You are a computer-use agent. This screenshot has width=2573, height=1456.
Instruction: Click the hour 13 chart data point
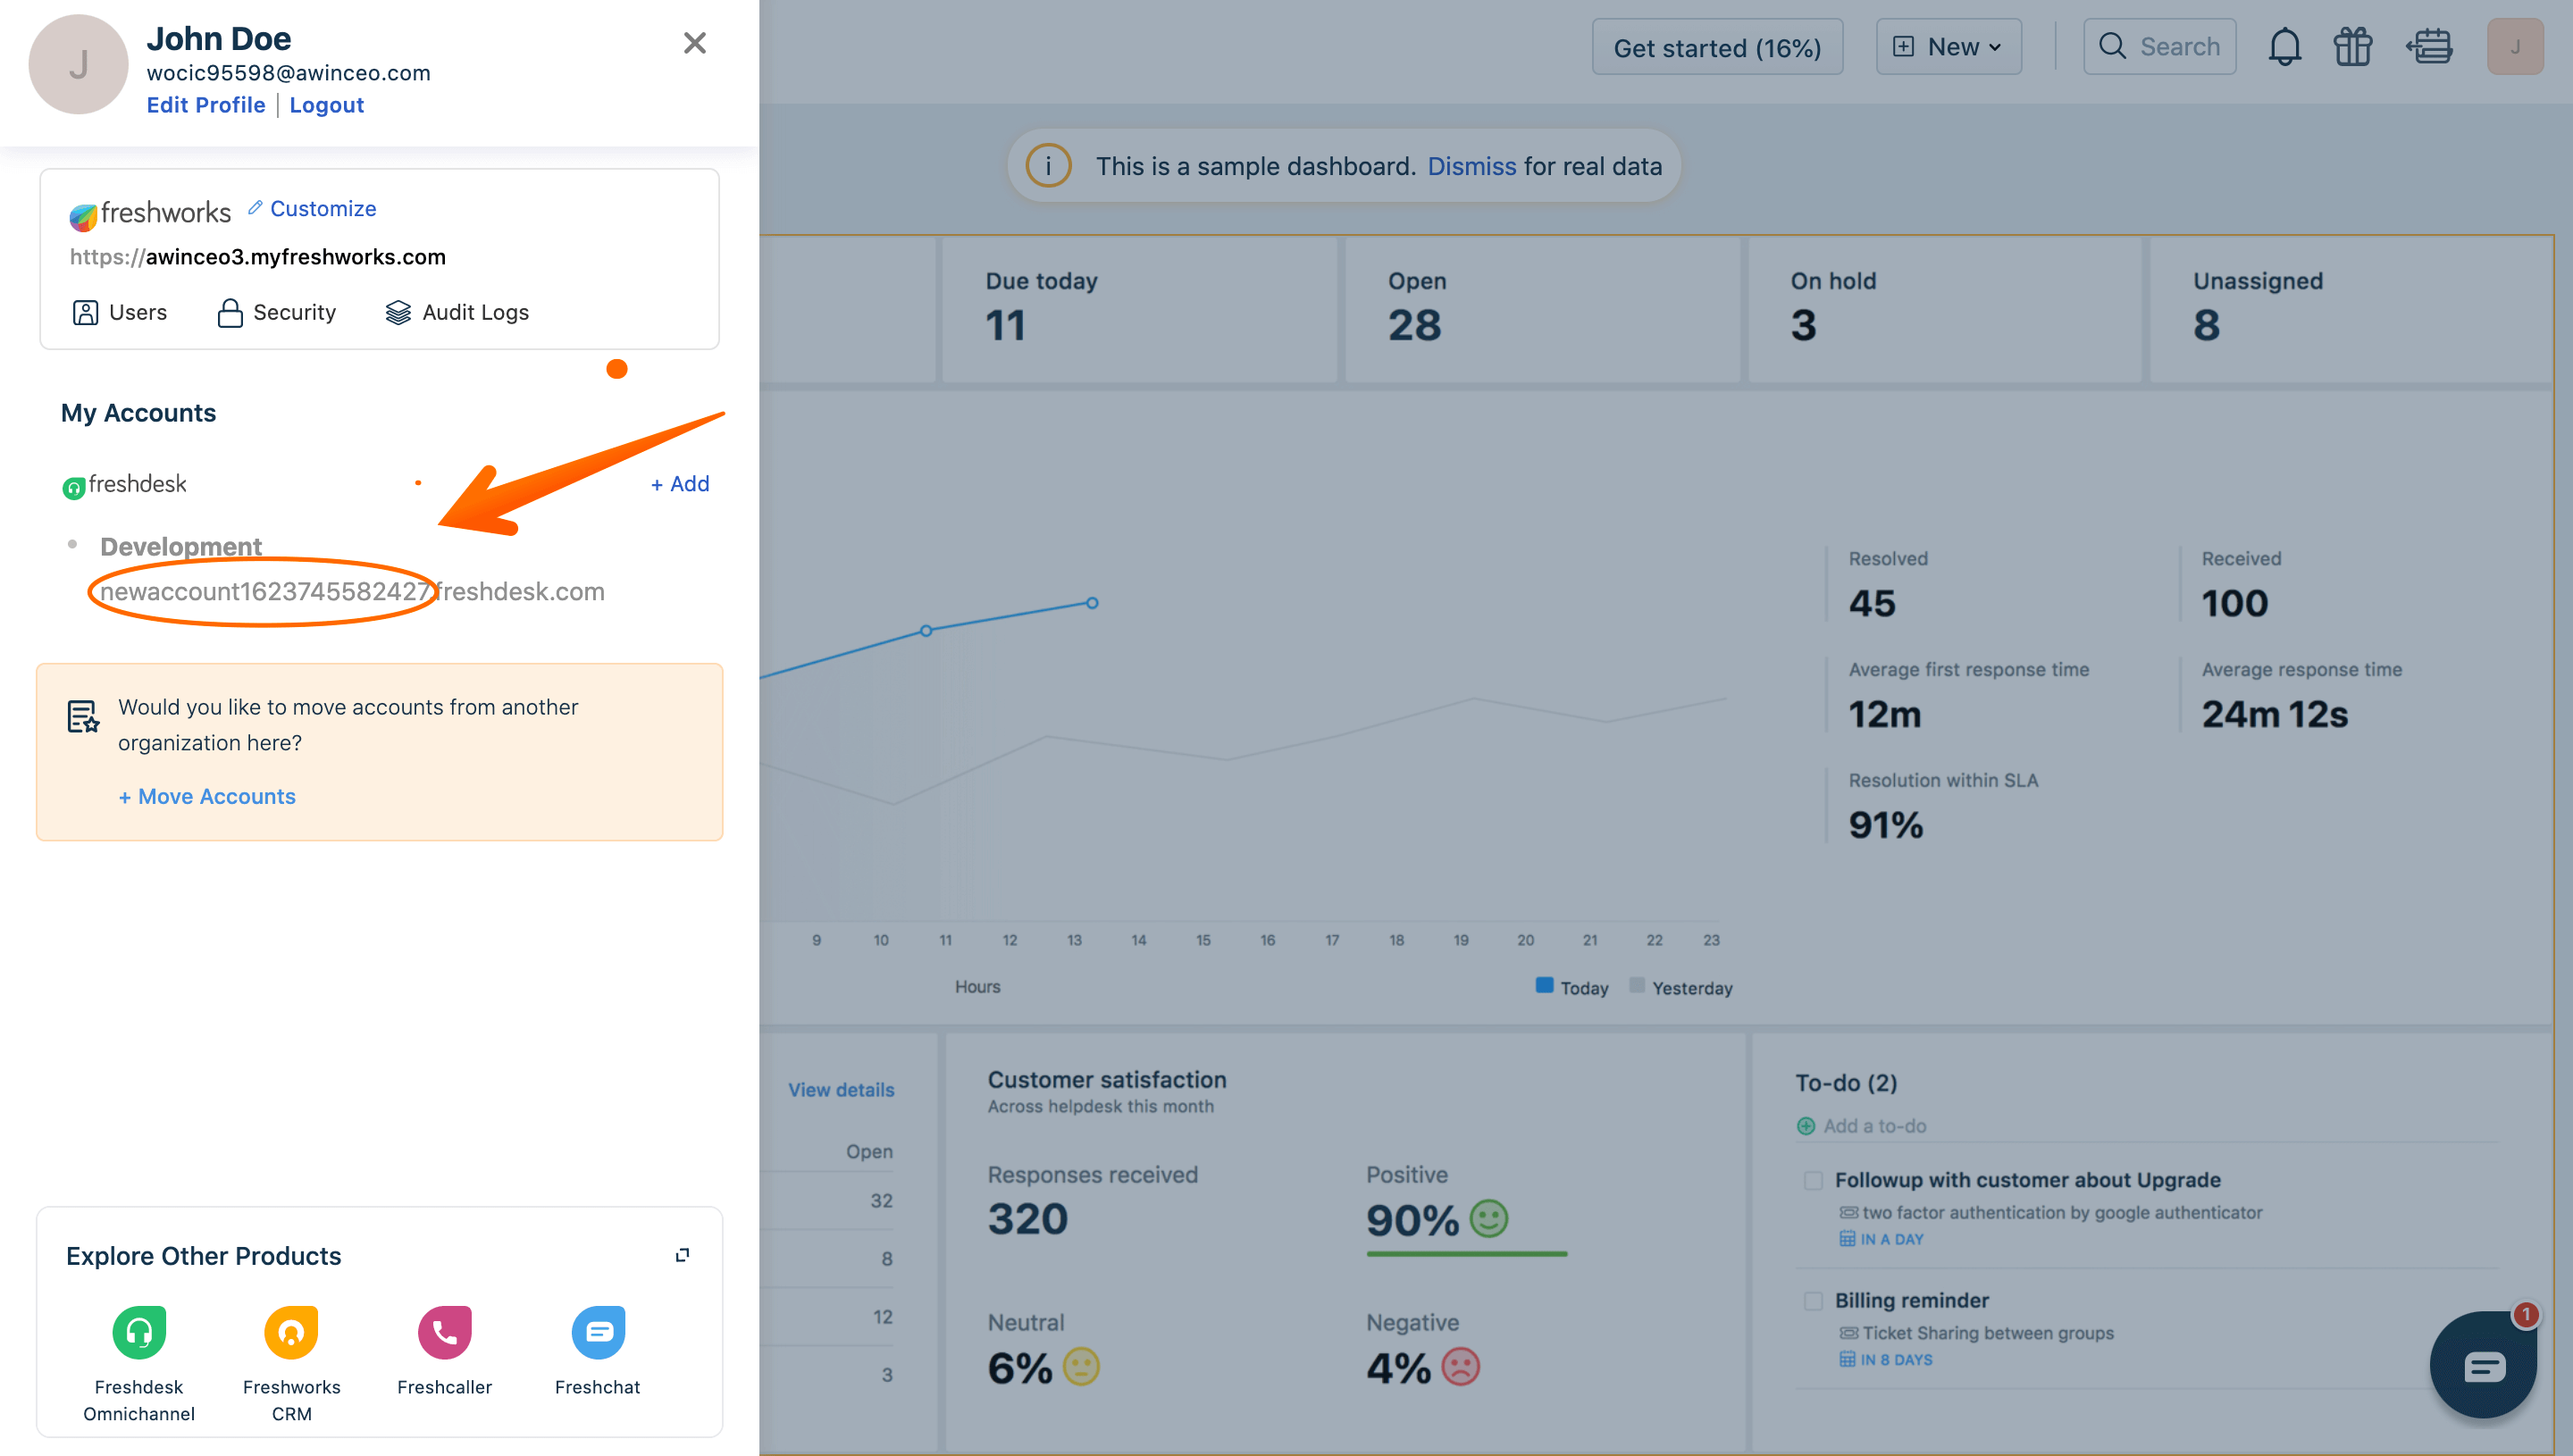(x=1092, y=603)
